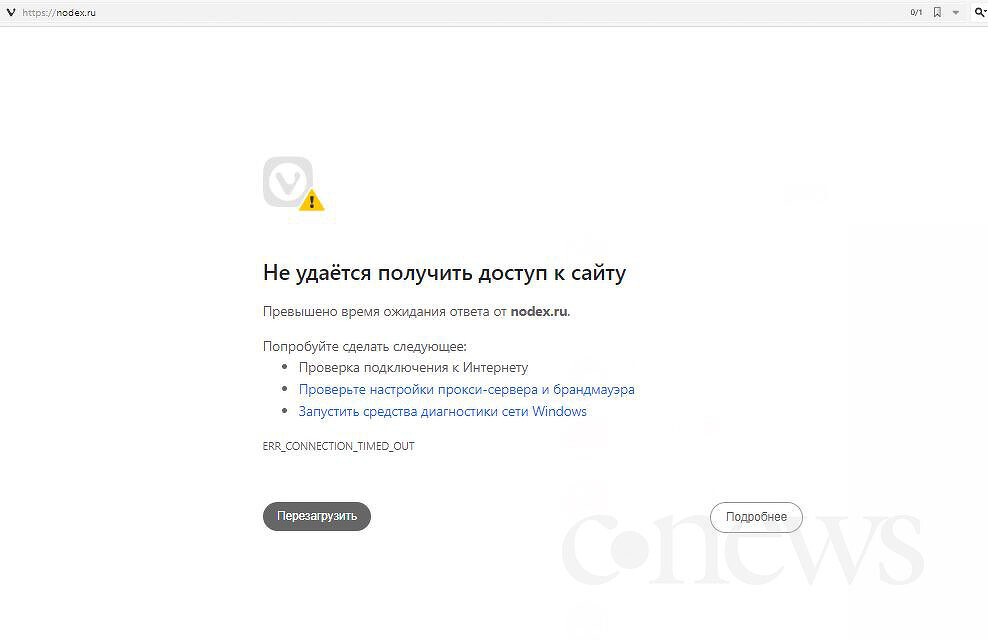Click the bold nodex.ru in error message
988x641 pixels.
tap(538, 311)
